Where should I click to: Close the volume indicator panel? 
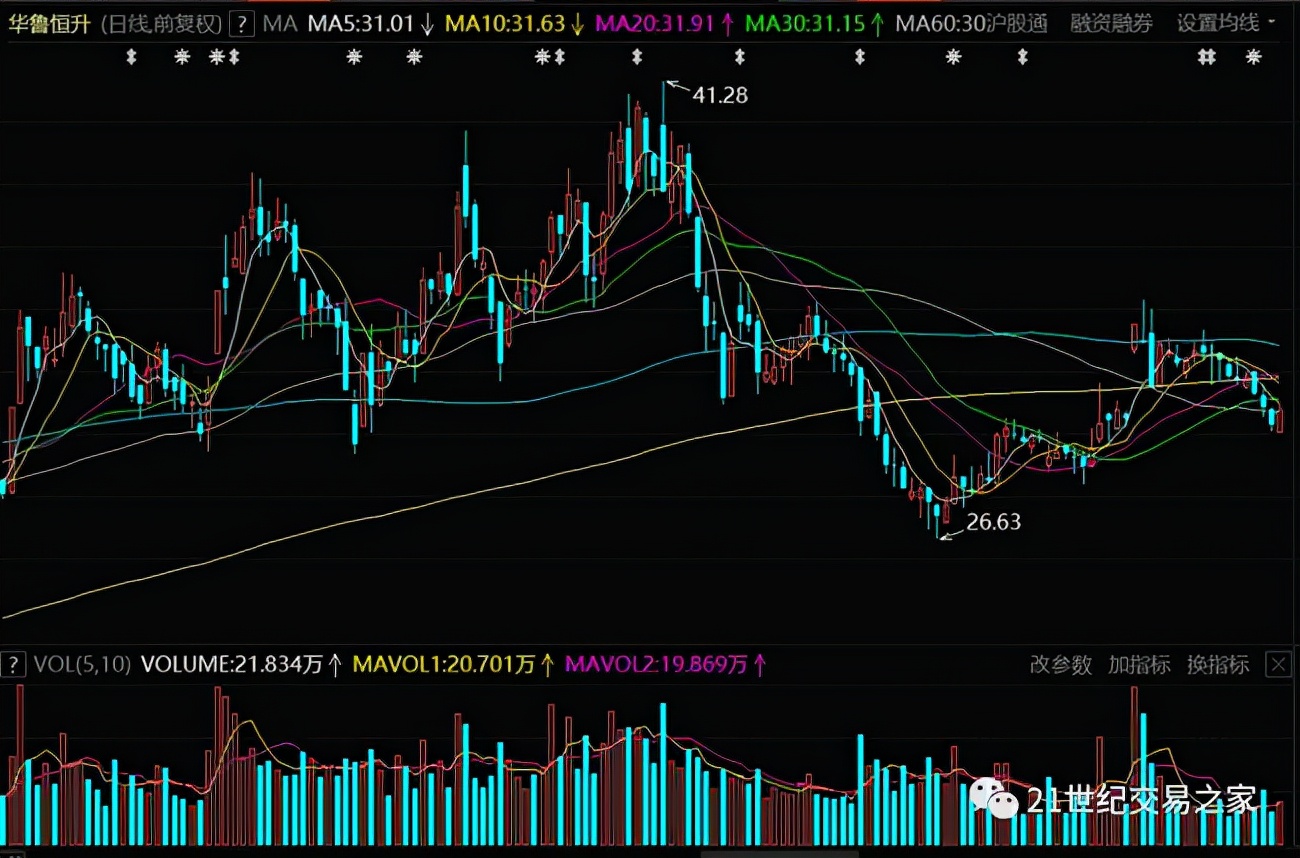pos(1277,664)
